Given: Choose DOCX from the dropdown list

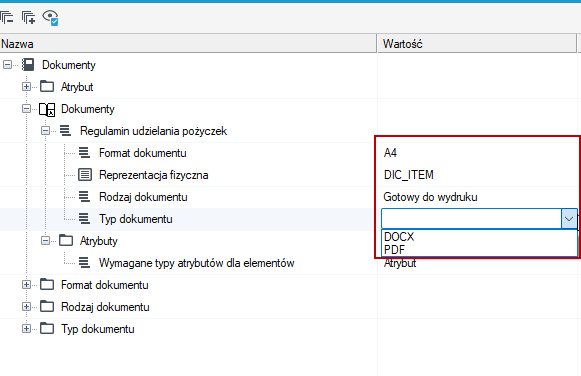Looking at the screenshot, I should click(399, 237).
